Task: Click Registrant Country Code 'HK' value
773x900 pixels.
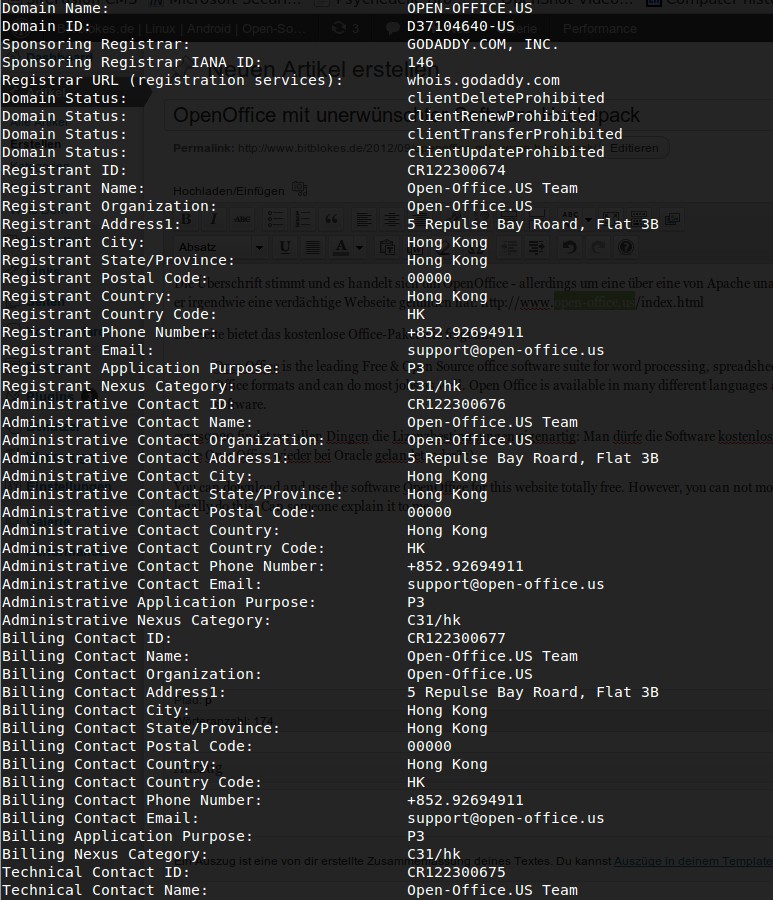Action: click(x=416, y=314)
